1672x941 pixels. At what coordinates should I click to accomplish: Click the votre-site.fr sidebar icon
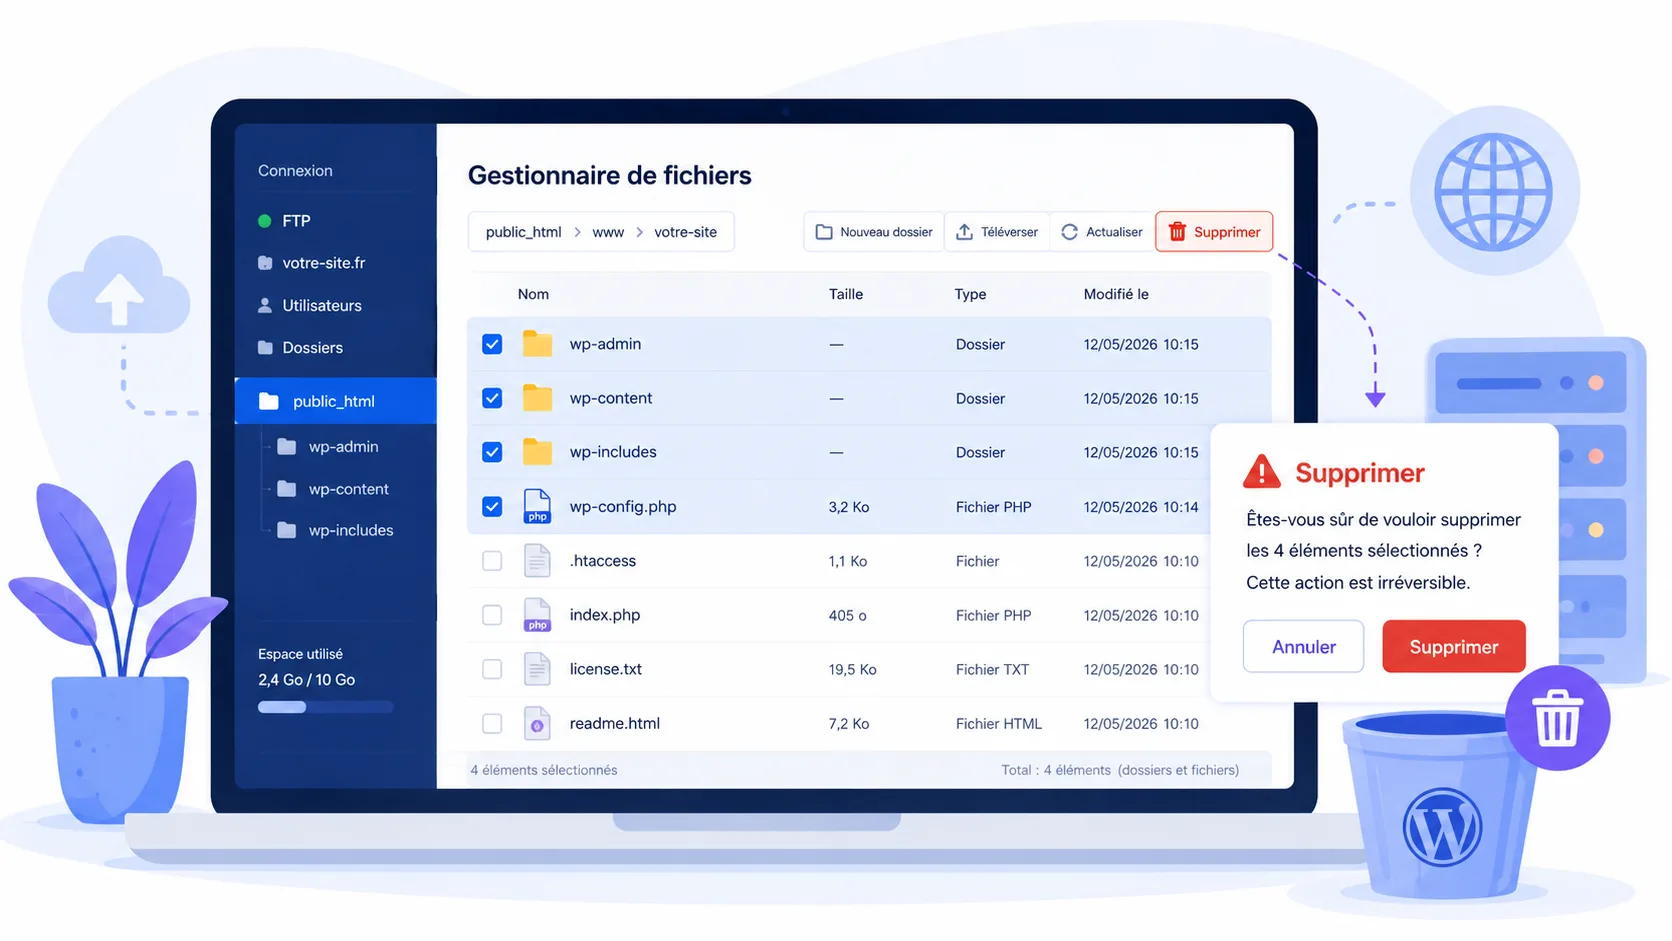[265, 263]
